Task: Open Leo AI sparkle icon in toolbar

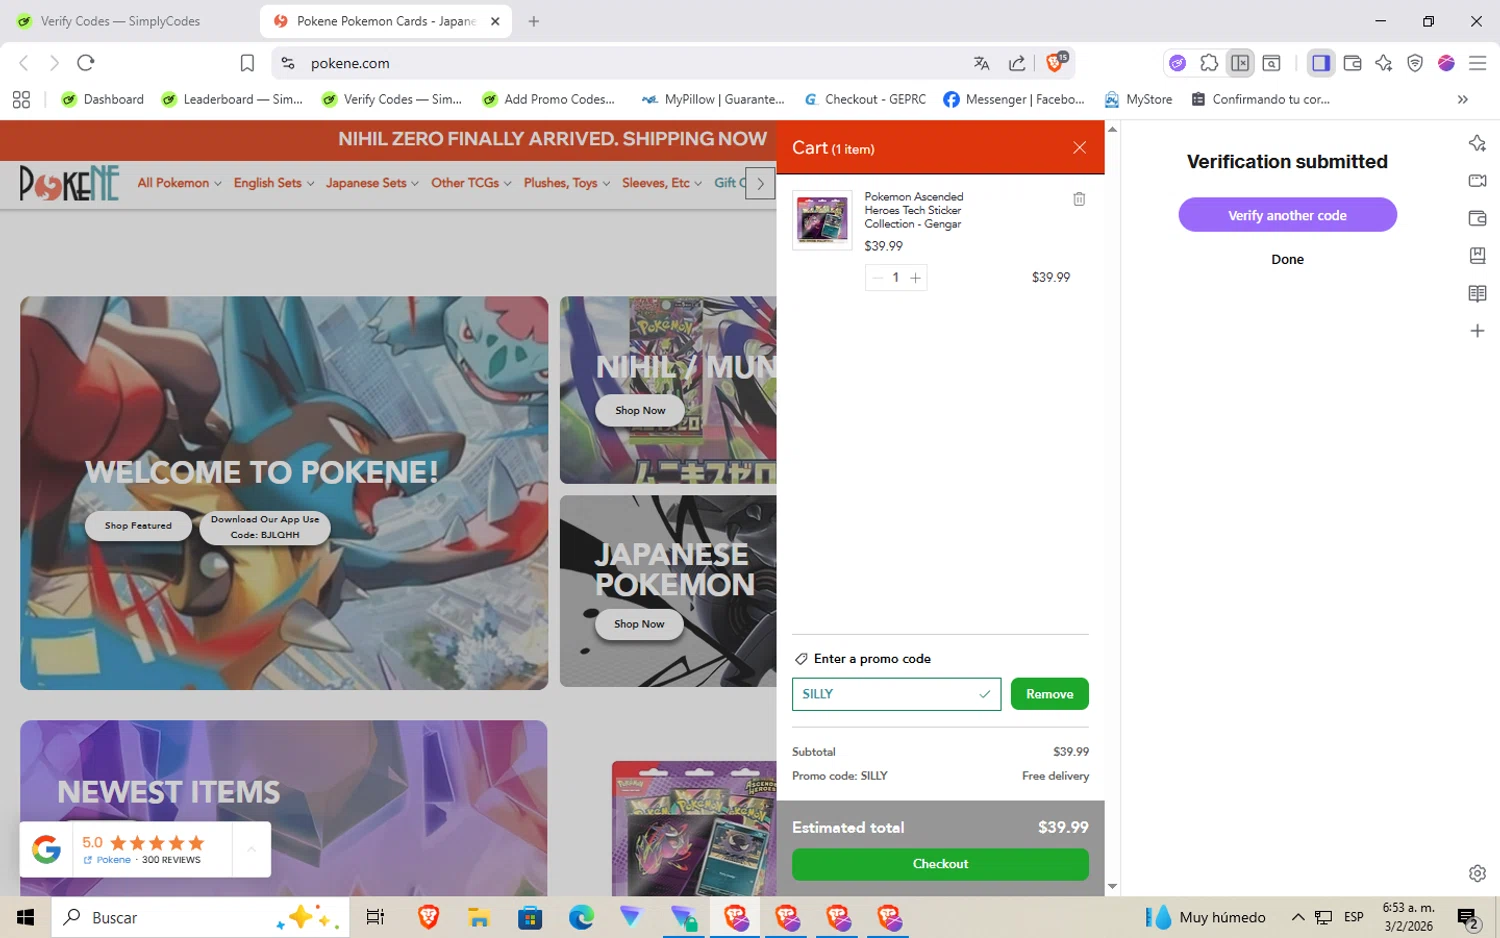Action: tap(1383, 63)
